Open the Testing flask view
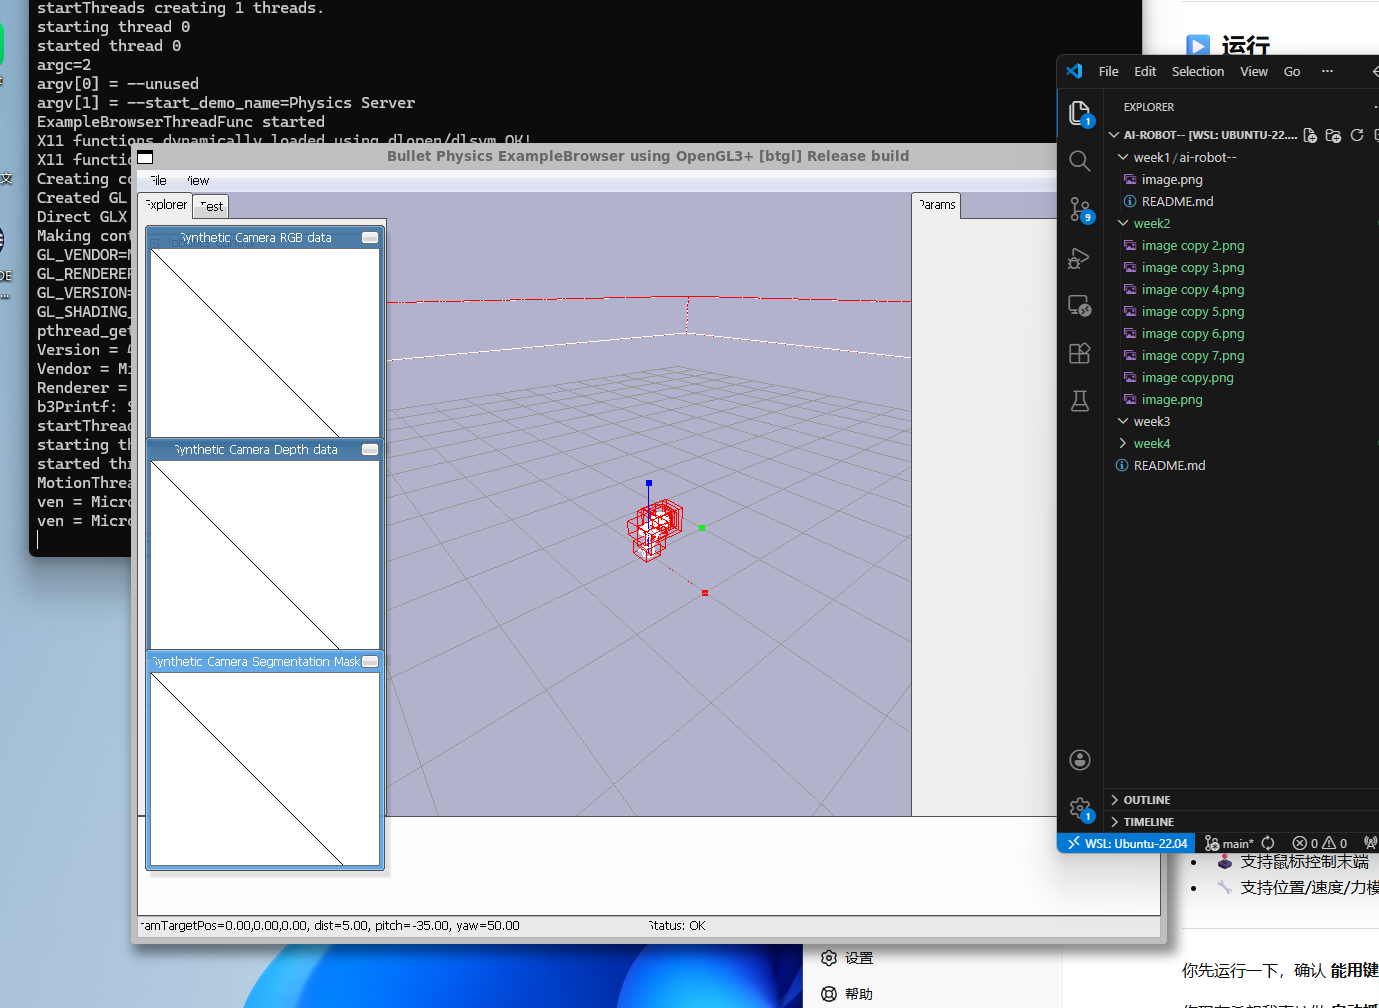1379x1008 pixels. pyautogui.click(x=1079, y=402)
